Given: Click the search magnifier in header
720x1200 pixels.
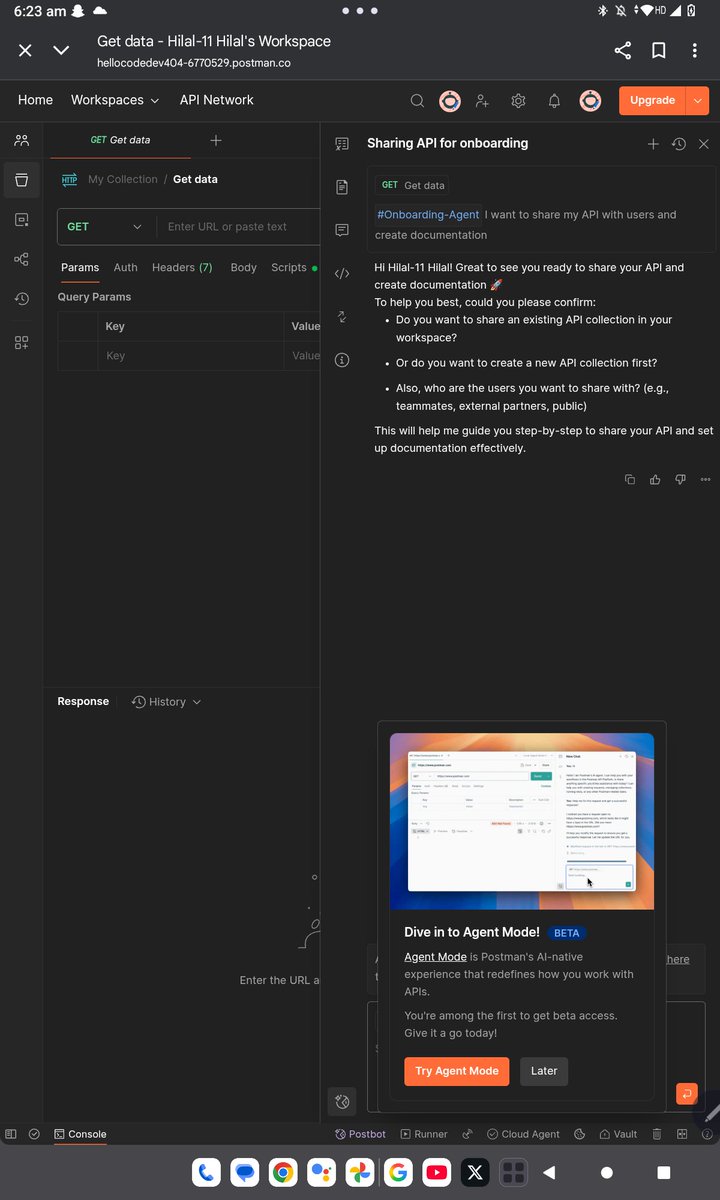Looking at the screenshot, I should 417,100.
